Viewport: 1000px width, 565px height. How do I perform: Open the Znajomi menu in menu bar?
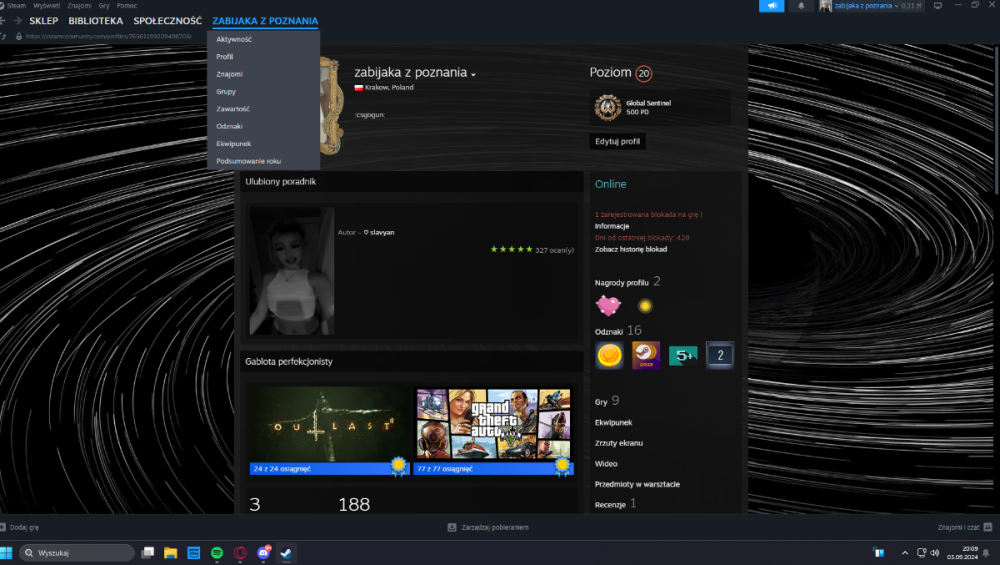pyautogui.click(x=80, y=6)
